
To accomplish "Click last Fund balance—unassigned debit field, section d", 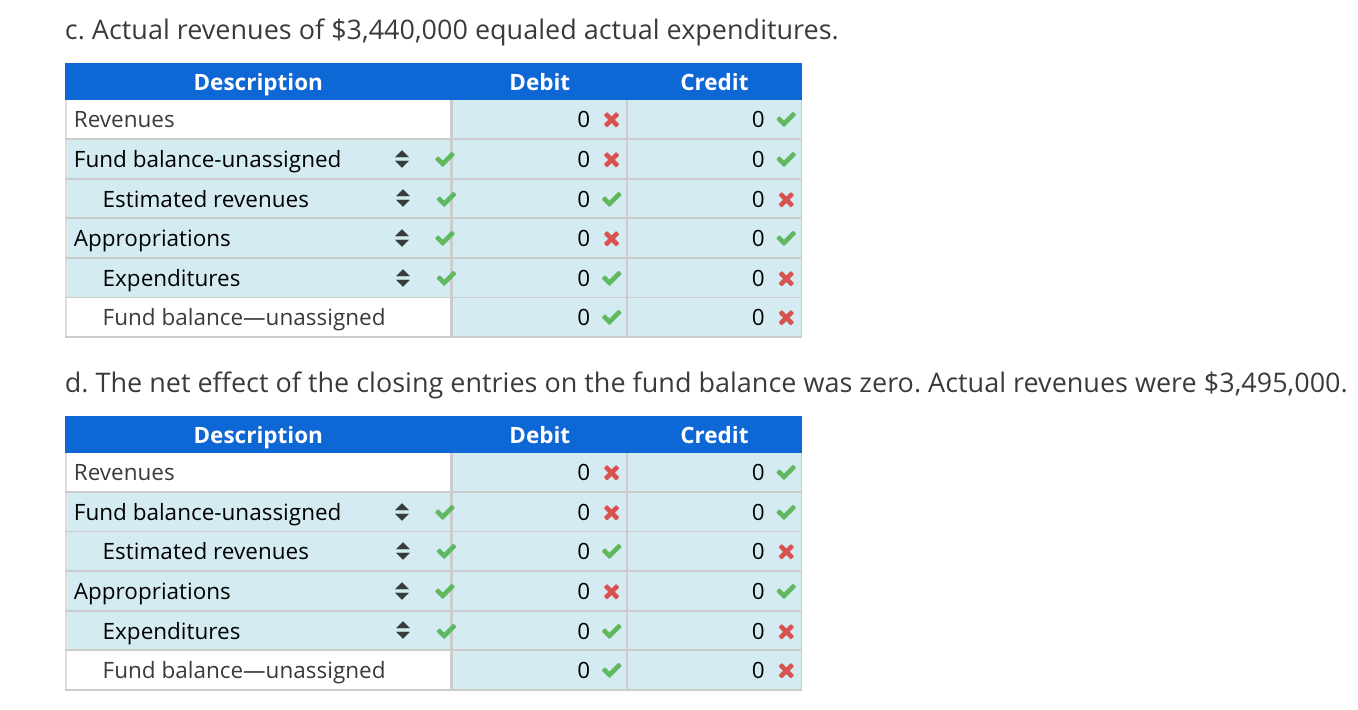I will coord(539,670).
